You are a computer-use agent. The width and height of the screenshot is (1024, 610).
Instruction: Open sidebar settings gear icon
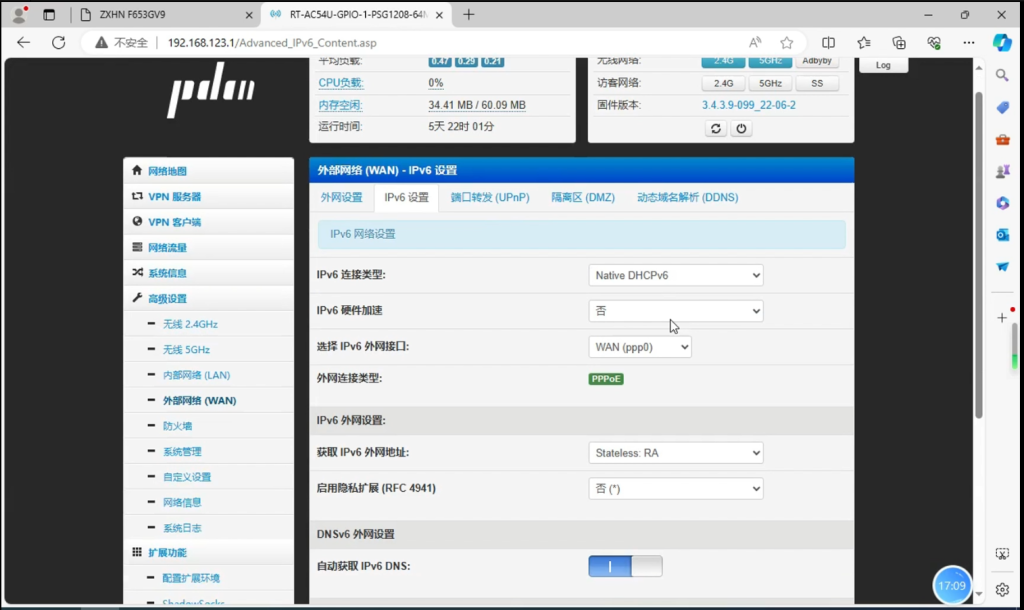click(x=1002, y=588)
